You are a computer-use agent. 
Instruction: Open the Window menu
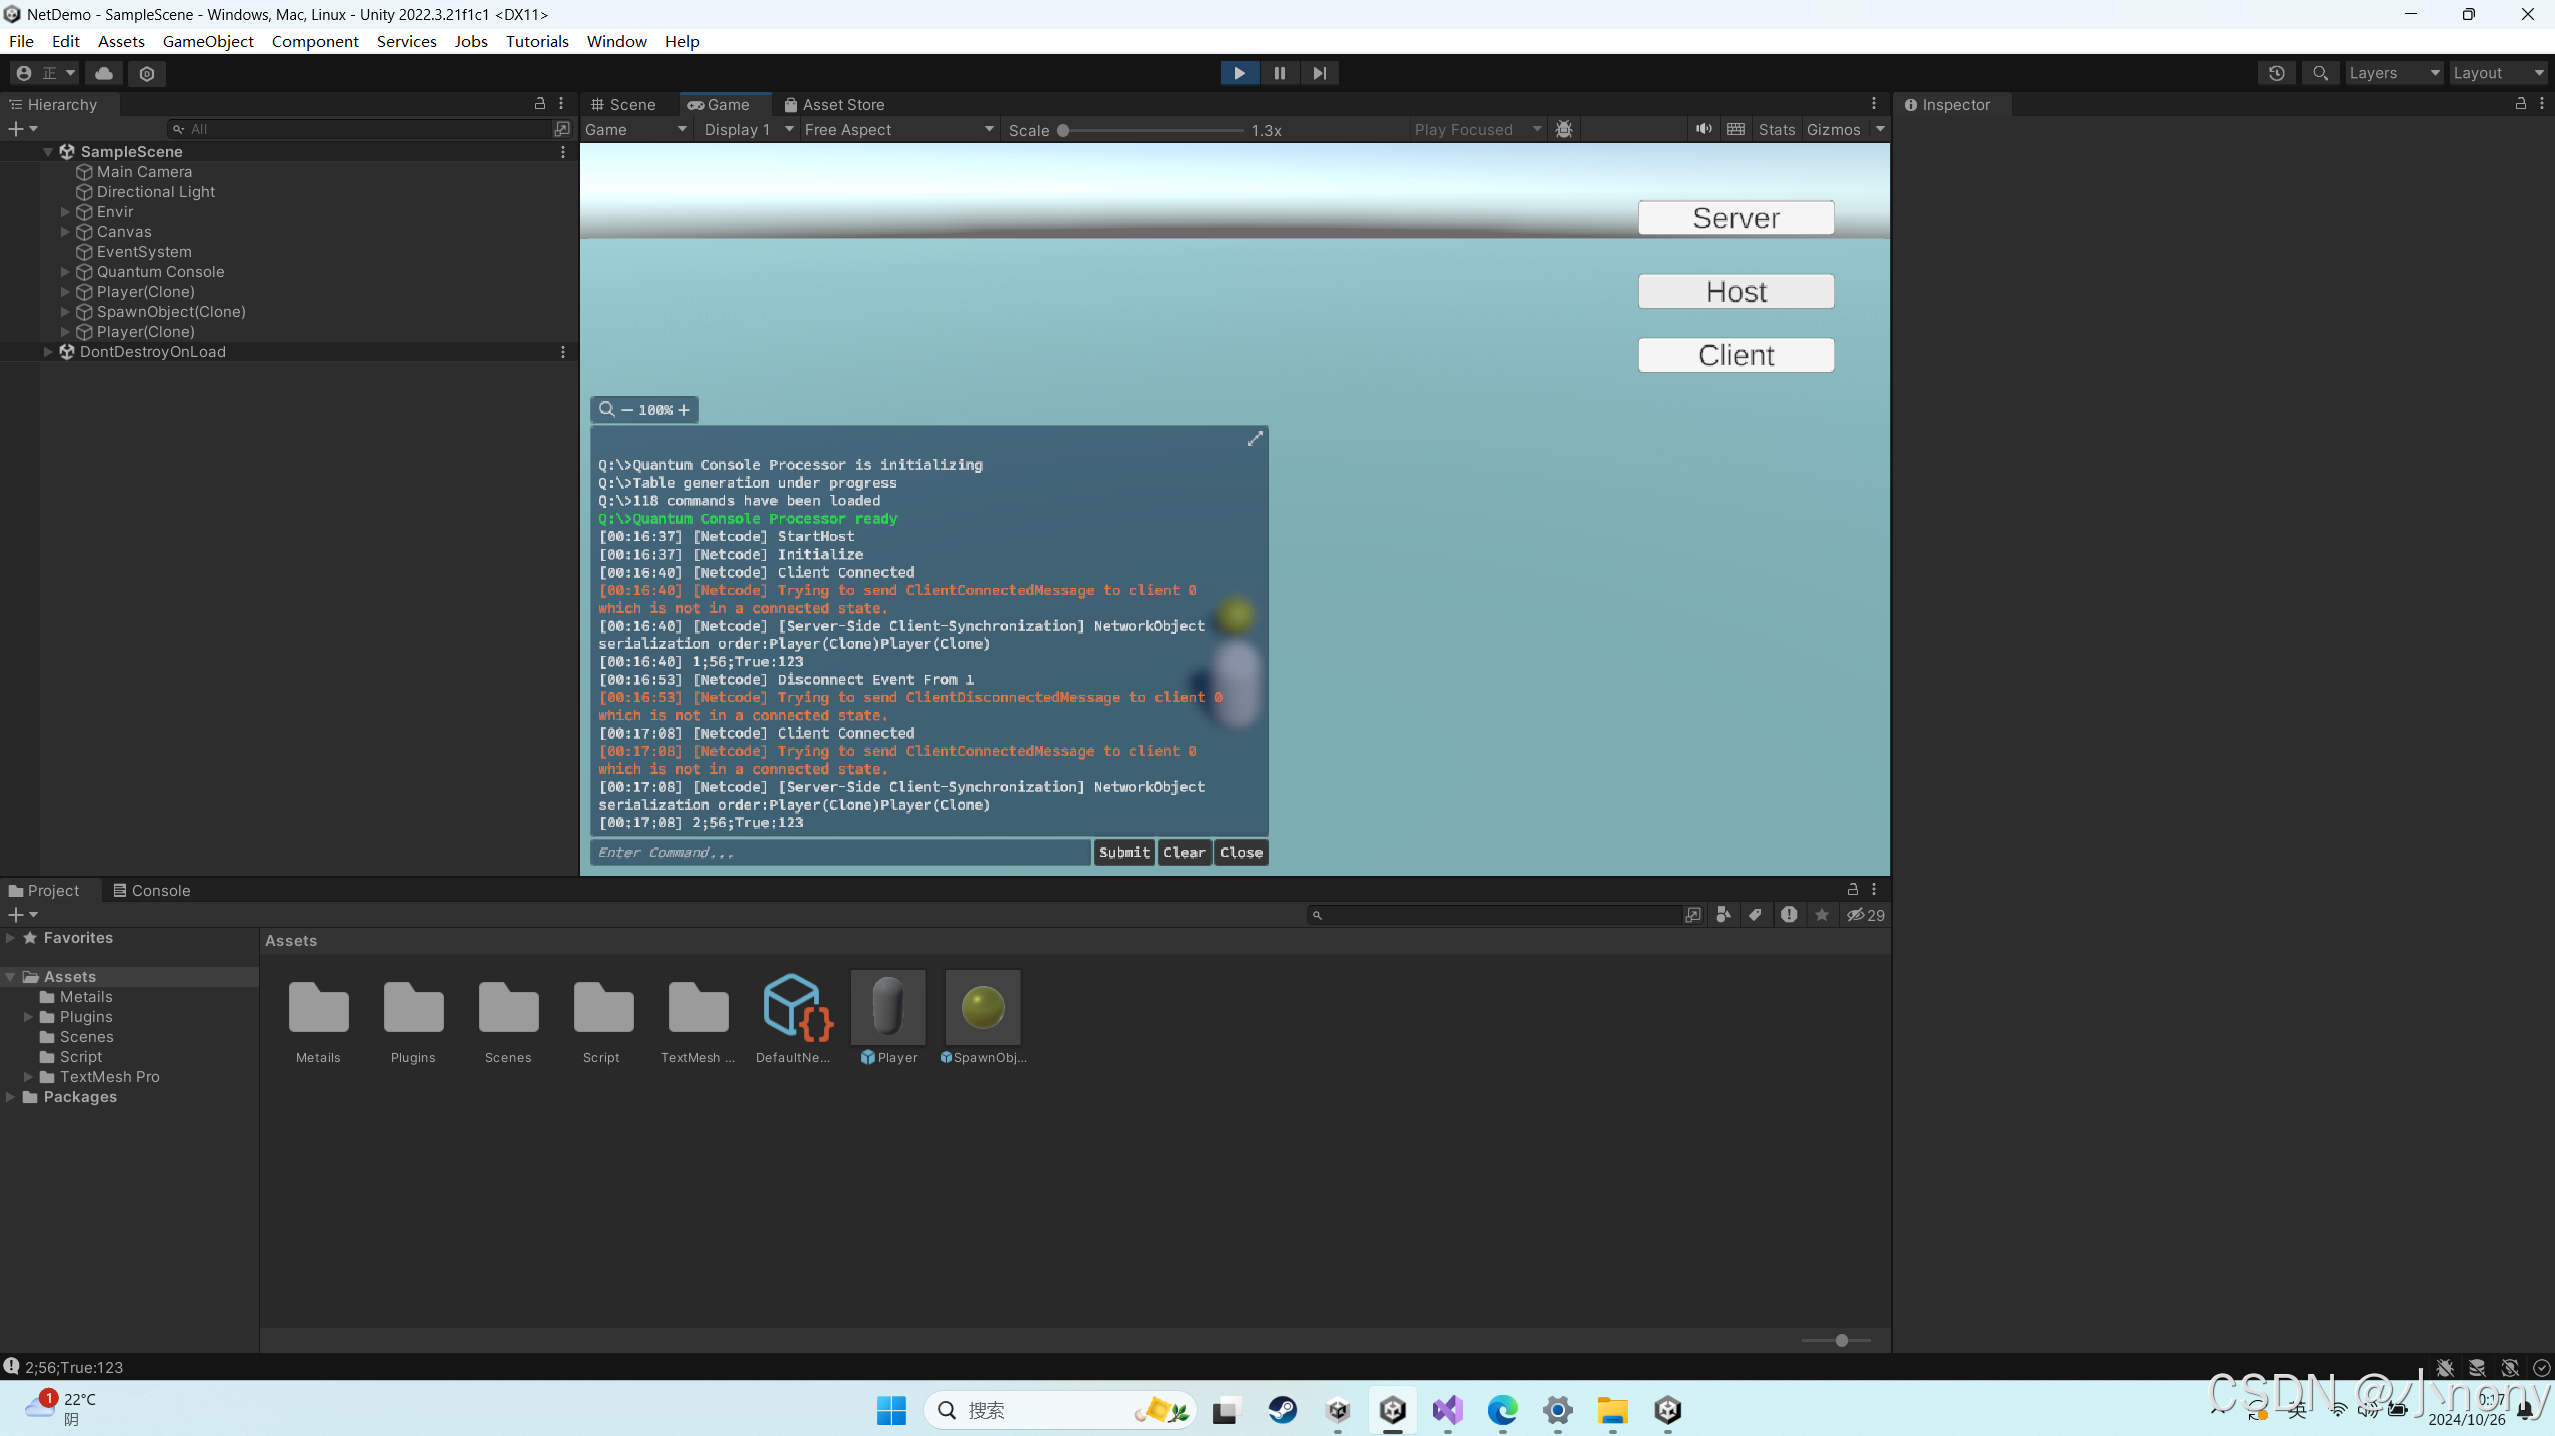point(616,41)
